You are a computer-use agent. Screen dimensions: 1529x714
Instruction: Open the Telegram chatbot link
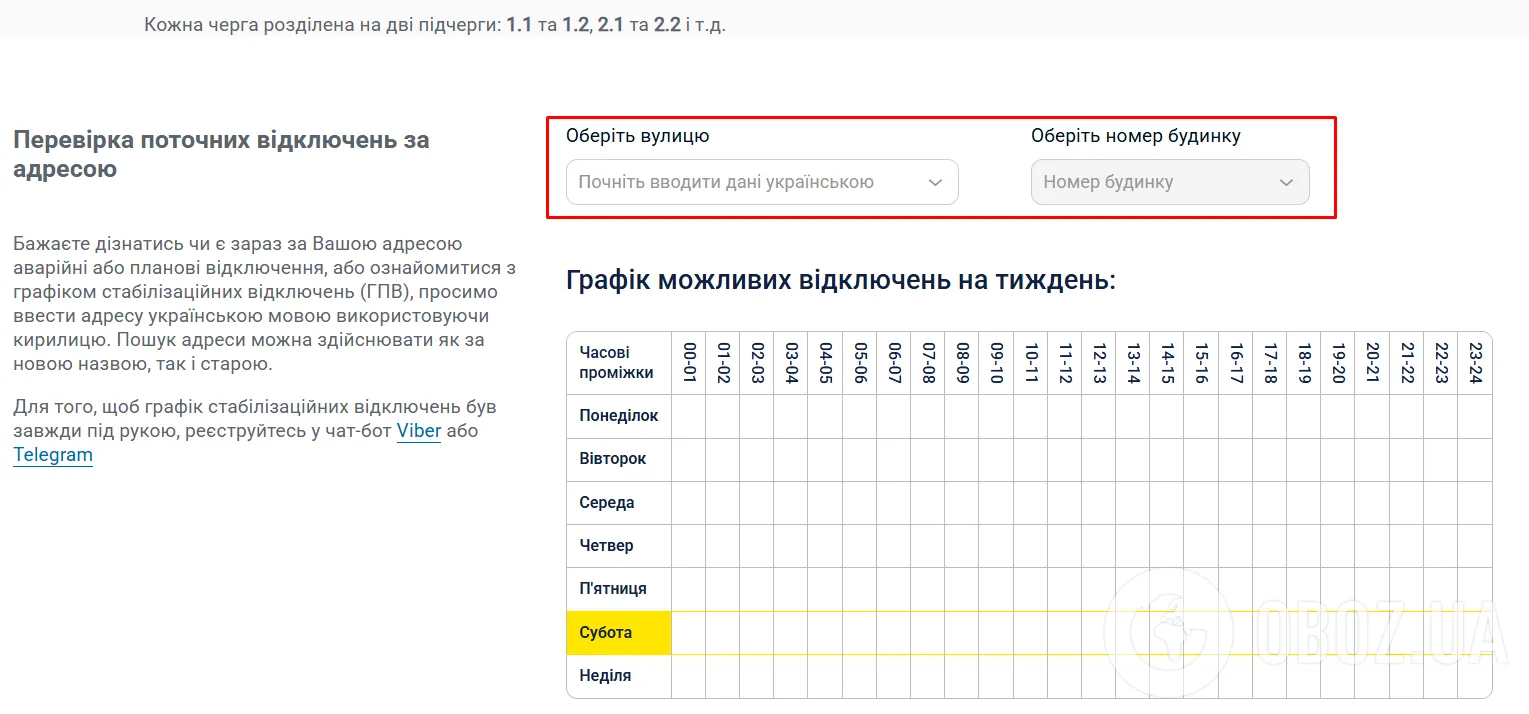[52, 454]
